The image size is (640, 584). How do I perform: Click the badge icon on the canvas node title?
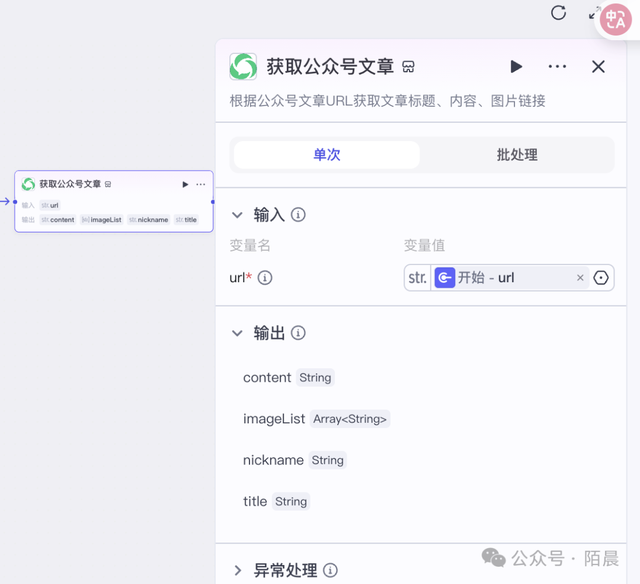click(108, 184)
